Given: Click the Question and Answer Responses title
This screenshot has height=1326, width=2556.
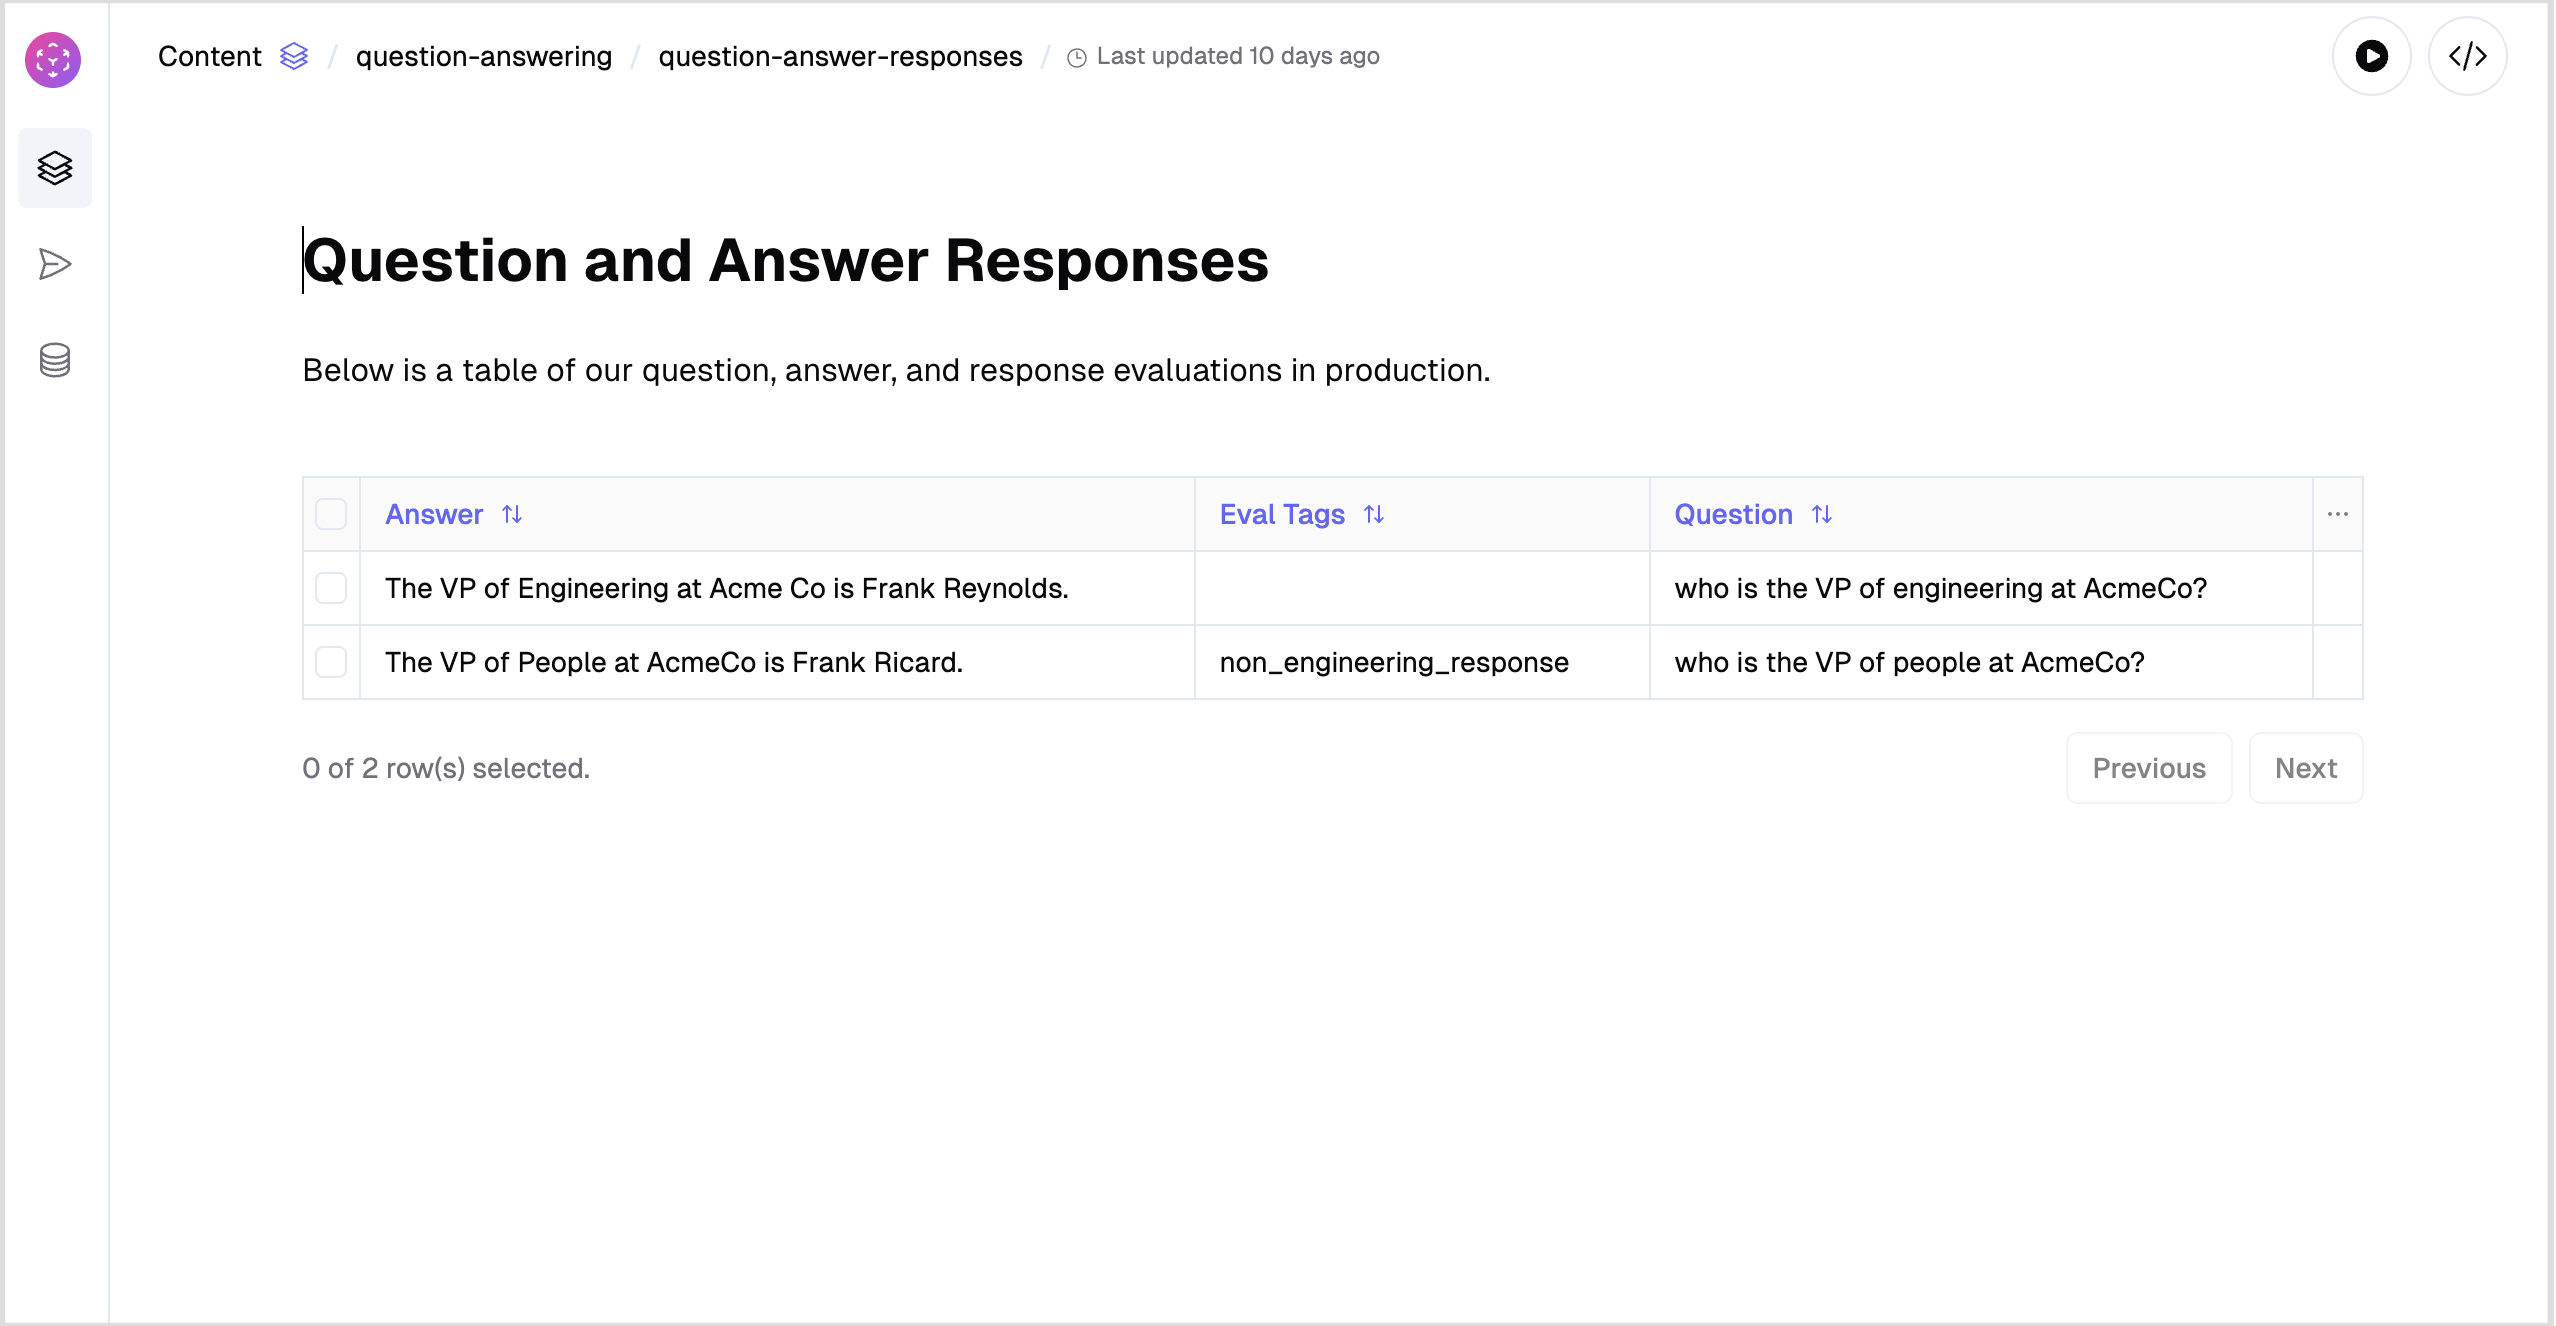Looking at the screenshot, I should (x=786, y=260).
